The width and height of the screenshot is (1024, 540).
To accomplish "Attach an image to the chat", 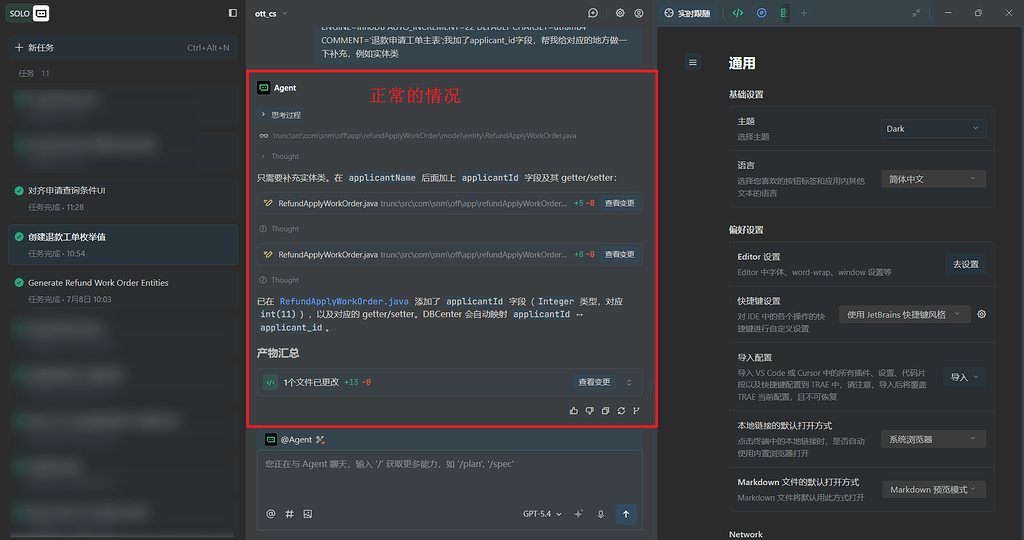I will pos(308,514).
